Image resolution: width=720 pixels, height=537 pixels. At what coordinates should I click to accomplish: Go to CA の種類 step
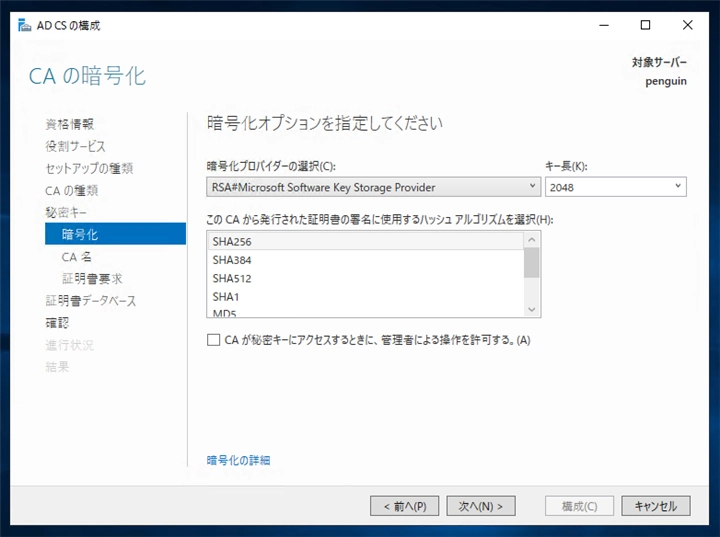pyautogui.click(x=72, y=190)
